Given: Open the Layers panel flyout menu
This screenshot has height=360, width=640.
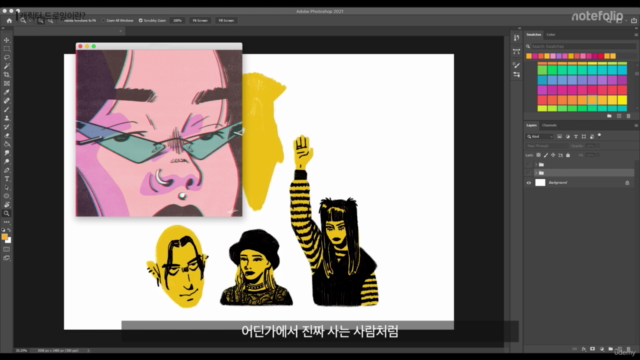Looking at the screenshot, I should coord(636,125).
